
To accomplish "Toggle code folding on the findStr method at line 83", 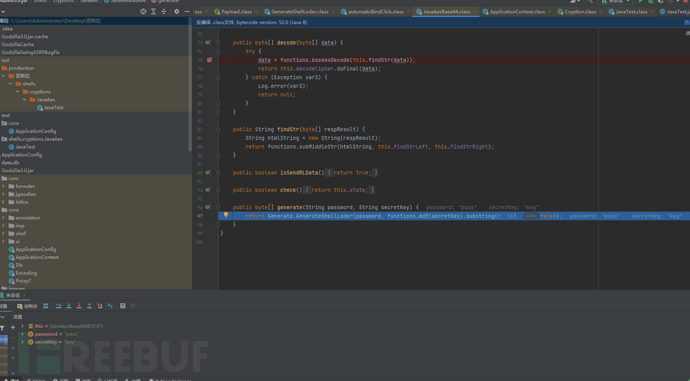I will click(218, 129).
